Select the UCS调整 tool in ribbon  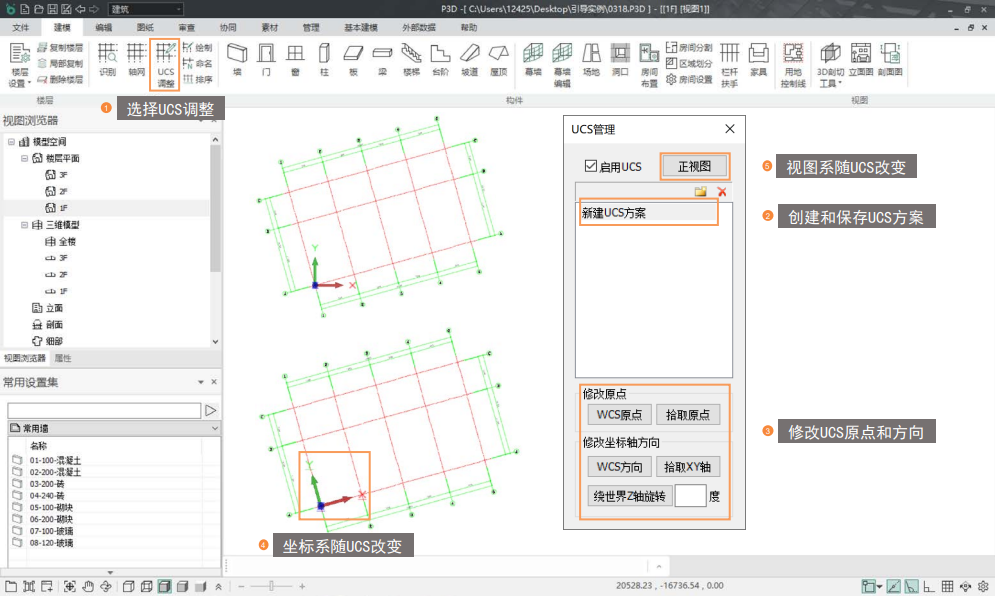(x=165, y=65)
